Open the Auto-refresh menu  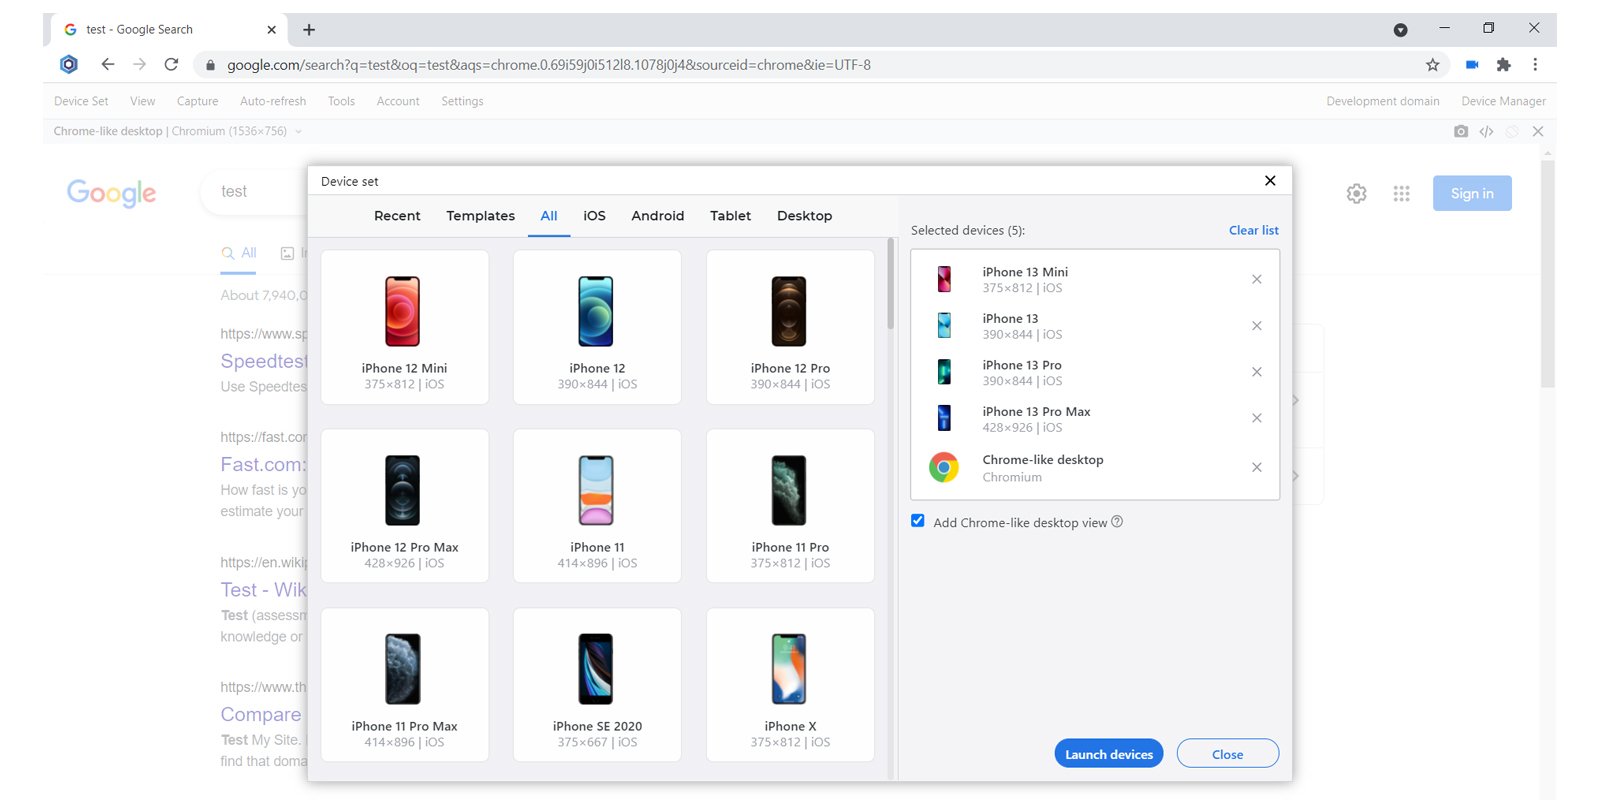coord(273,101)
